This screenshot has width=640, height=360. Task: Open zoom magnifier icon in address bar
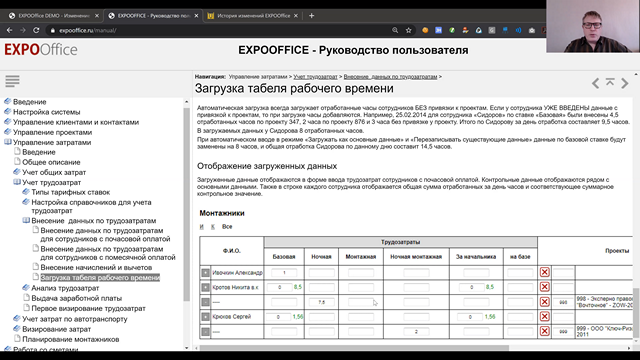(395, 30)
